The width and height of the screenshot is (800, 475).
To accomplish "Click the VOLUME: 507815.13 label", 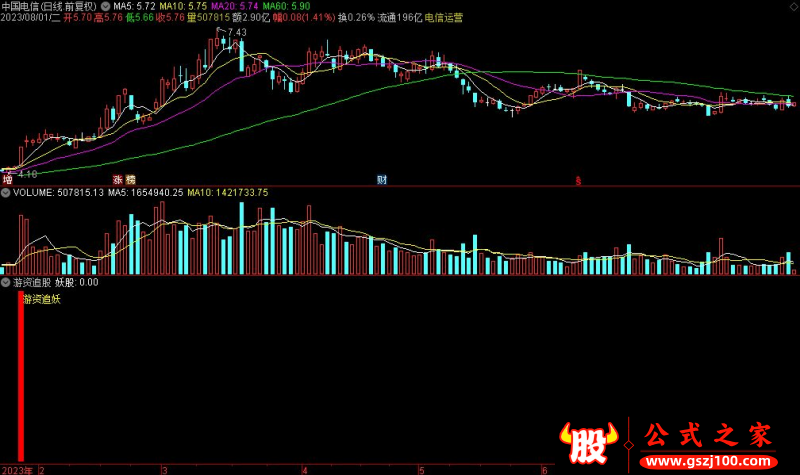I will pyautogui.click(x=58, y=193).
